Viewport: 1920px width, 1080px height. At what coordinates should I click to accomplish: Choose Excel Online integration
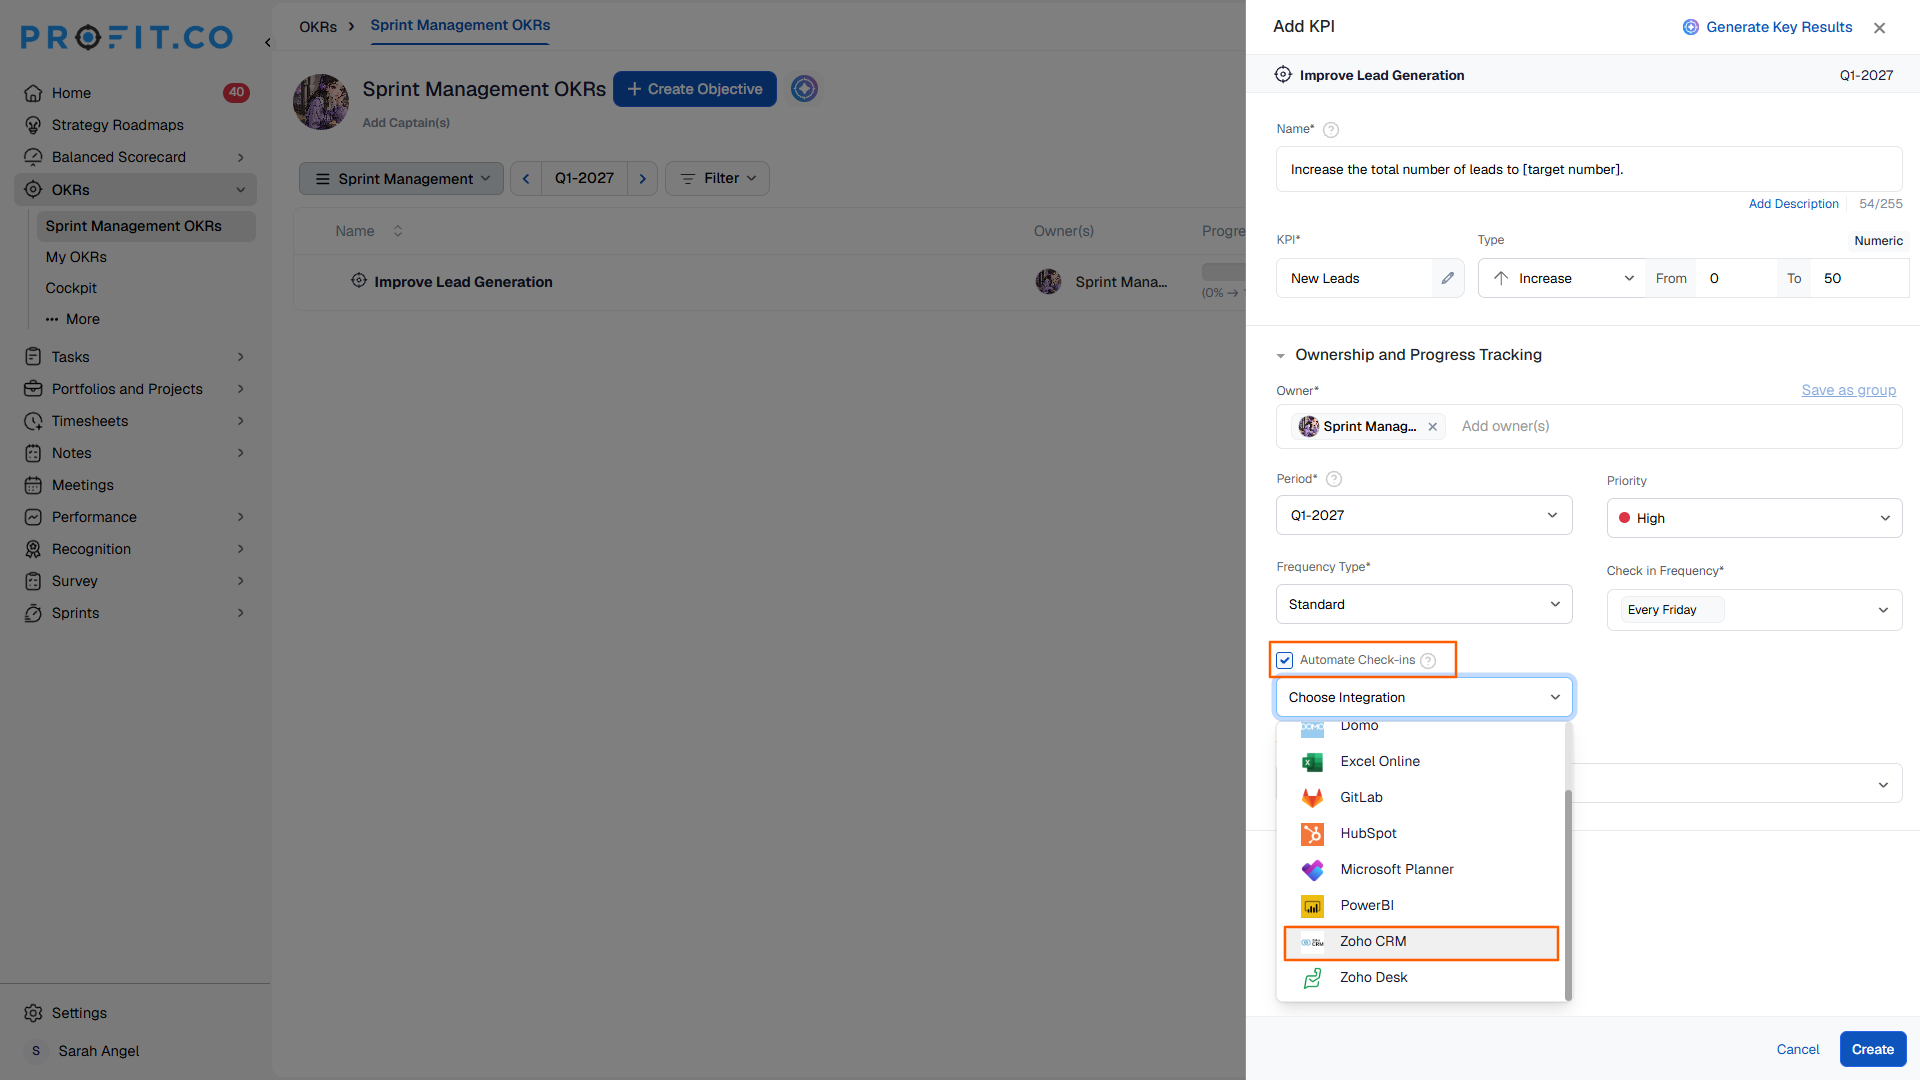1421,762
